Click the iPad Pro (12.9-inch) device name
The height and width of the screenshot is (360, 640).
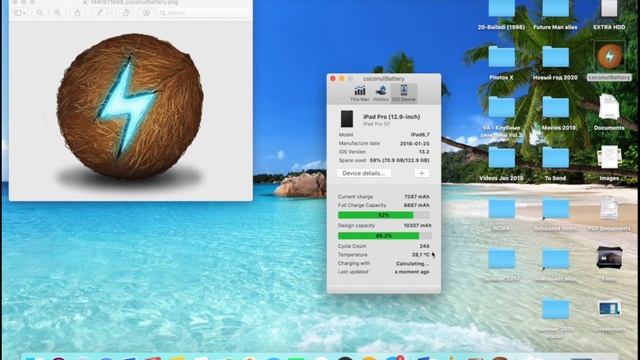coord(391,117)
